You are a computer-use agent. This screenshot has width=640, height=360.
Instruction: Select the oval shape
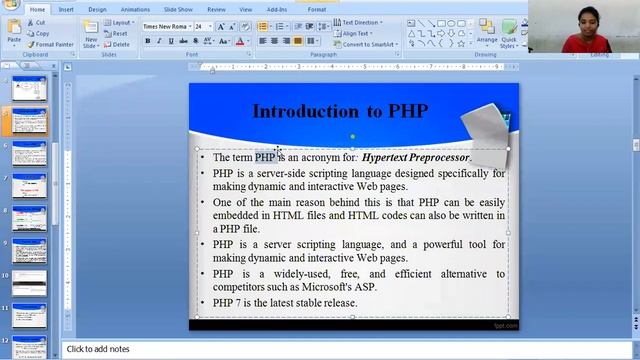pyautogui.click(x=451, y=23)
